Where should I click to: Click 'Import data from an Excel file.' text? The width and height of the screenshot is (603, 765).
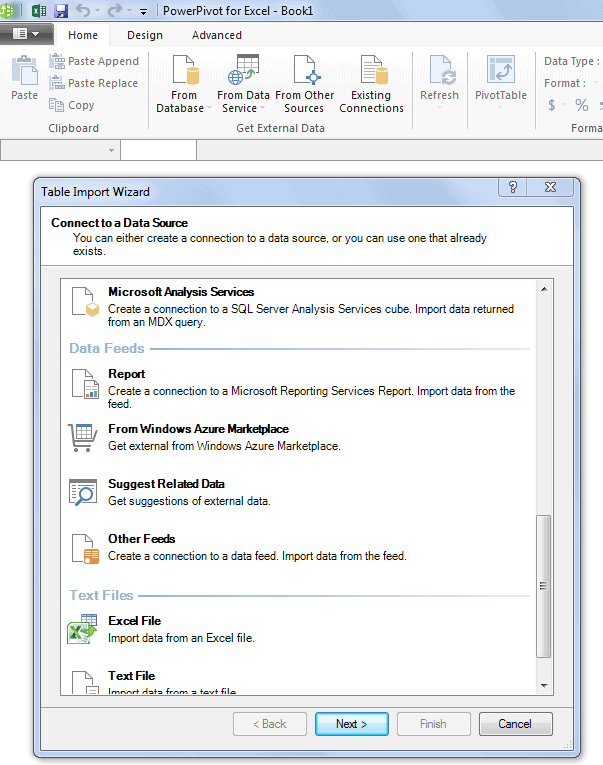coord(181,638)
